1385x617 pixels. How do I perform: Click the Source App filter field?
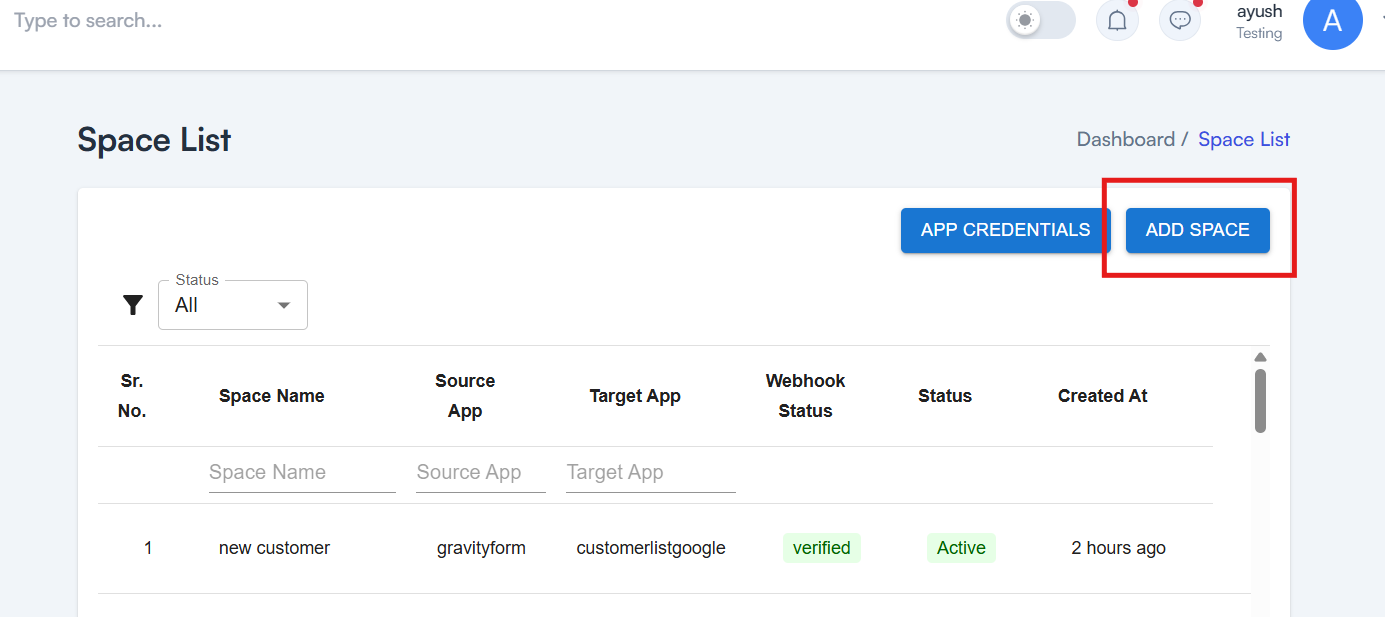click(x=481, y=472)
